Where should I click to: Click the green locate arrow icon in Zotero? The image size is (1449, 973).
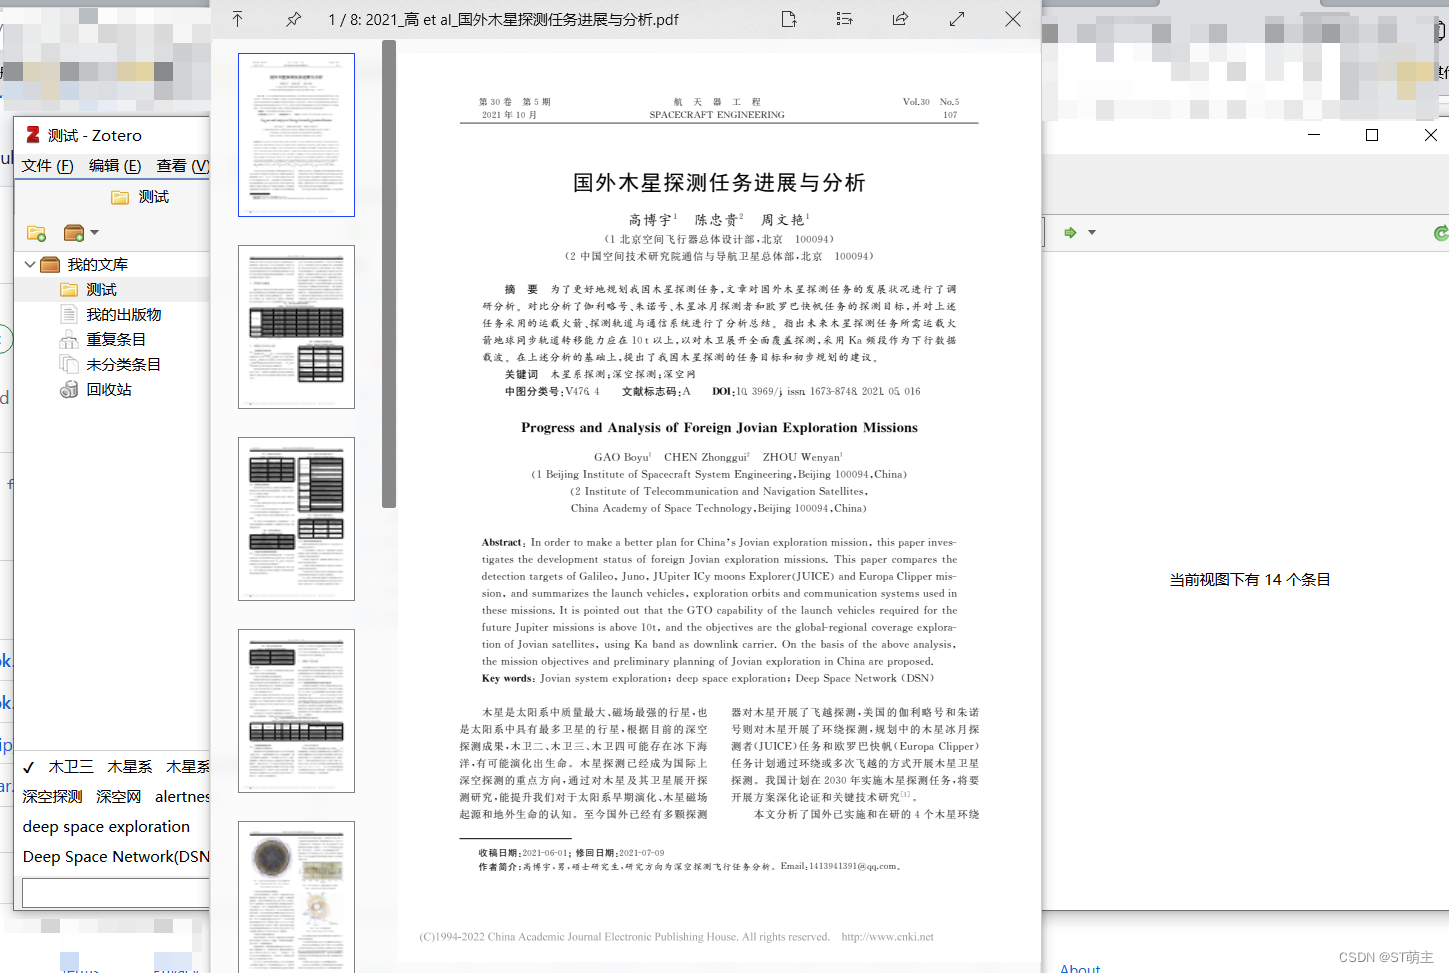[1070, 232]
